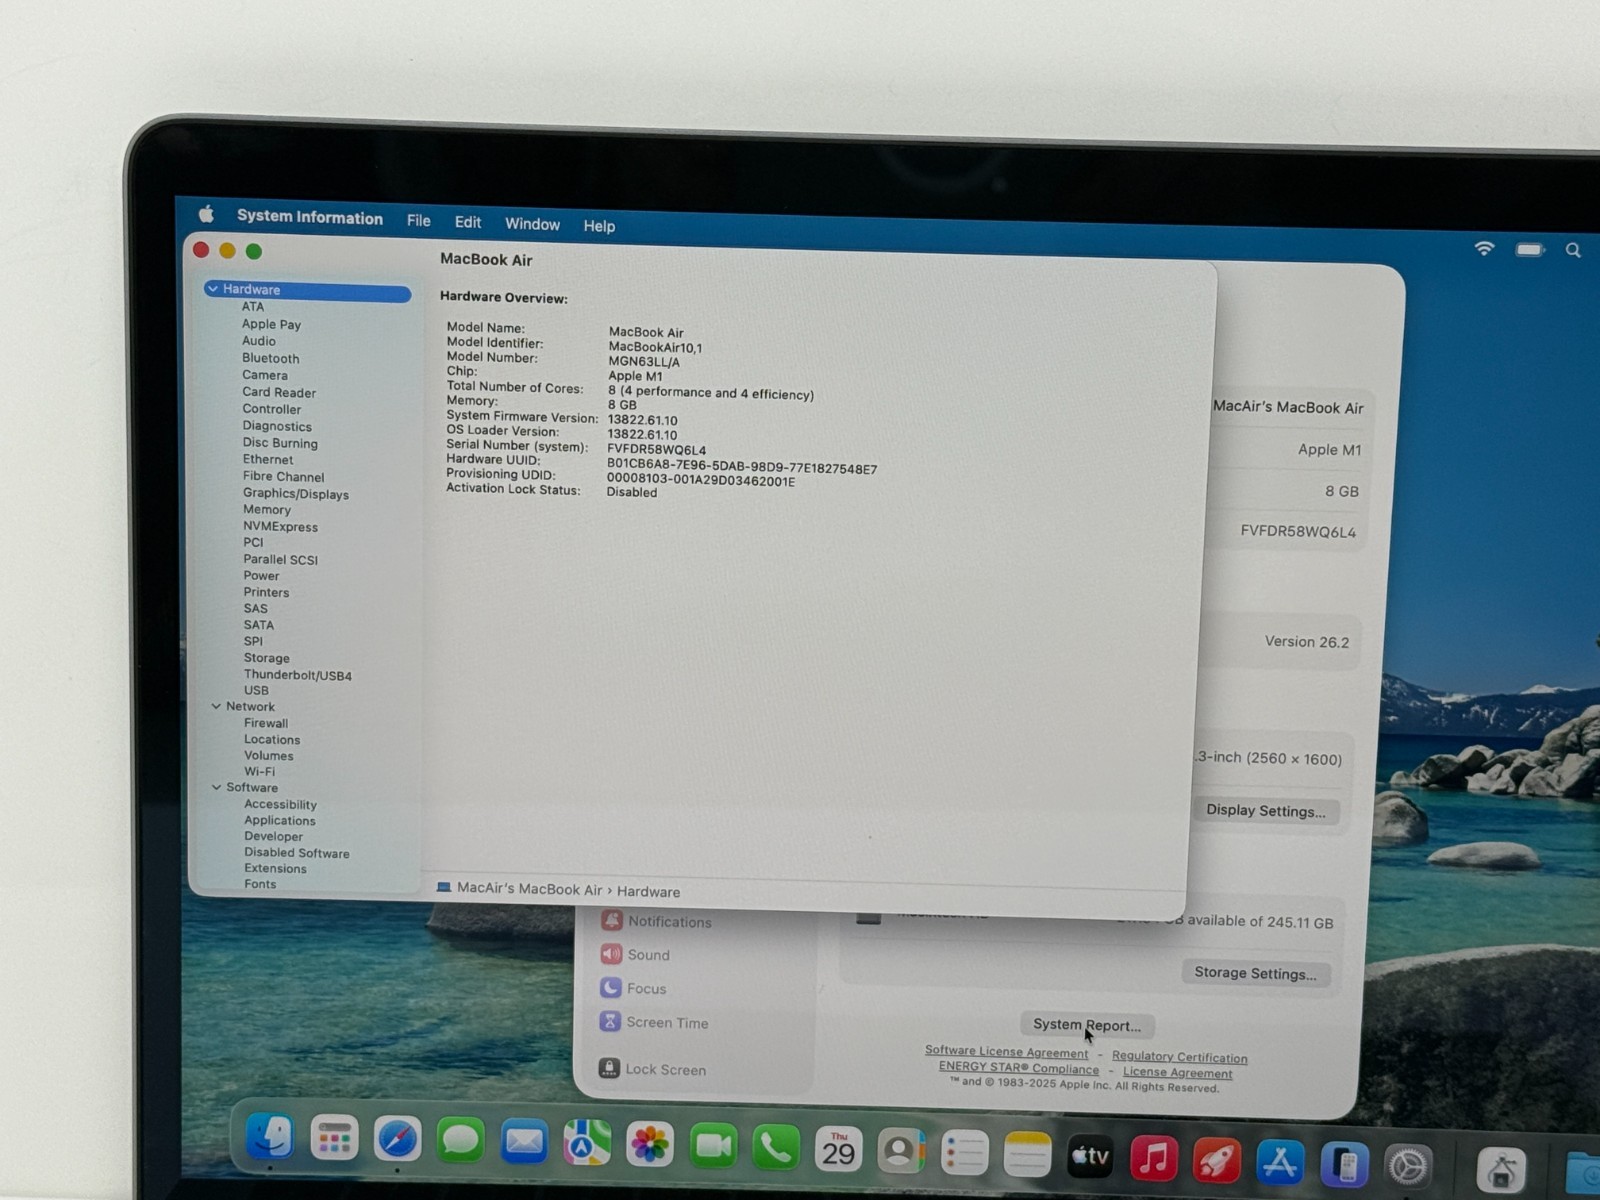Open the Regulatory Certification link
Viewport: 1600px width, 1200px height.
(1180, 1057)
